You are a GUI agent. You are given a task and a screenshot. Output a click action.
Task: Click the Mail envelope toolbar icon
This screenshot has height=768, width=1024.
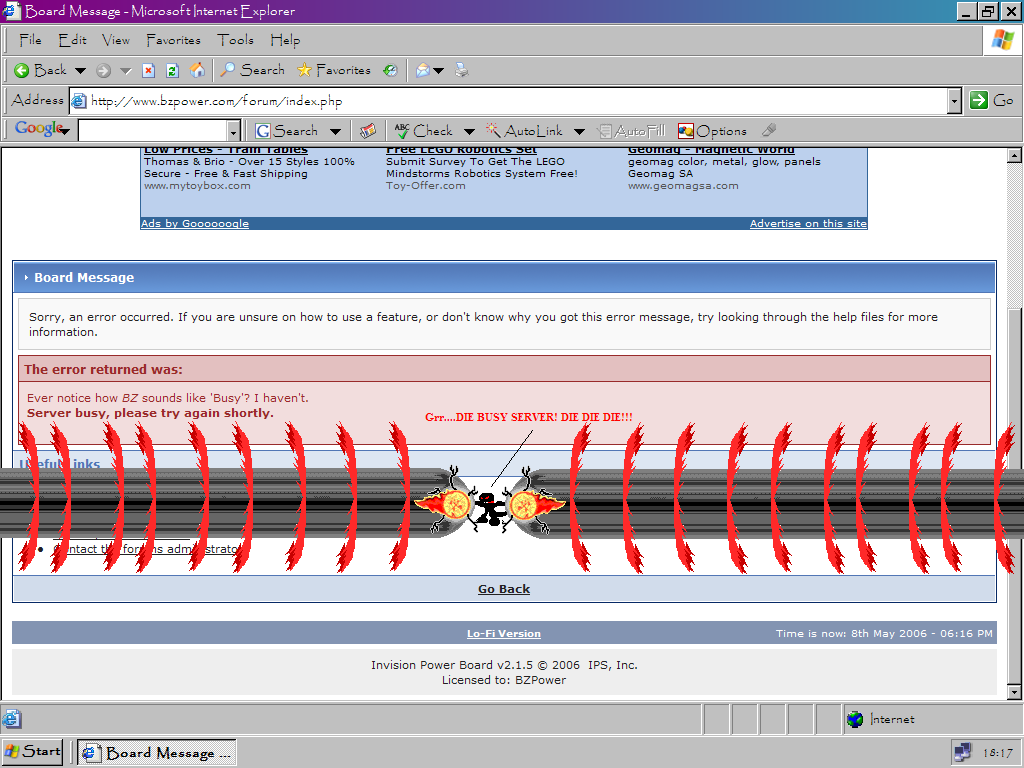point(423,70)
